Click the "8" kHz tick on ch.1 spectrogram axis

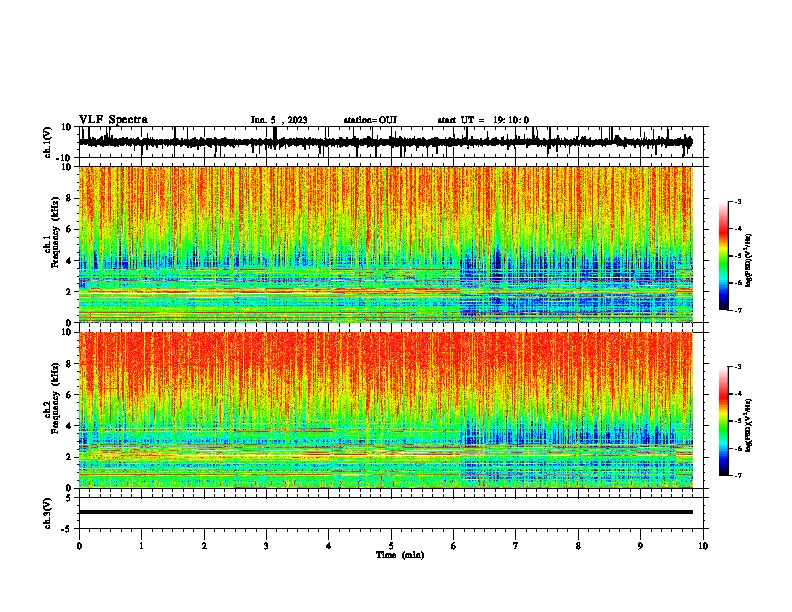point(69,198)
